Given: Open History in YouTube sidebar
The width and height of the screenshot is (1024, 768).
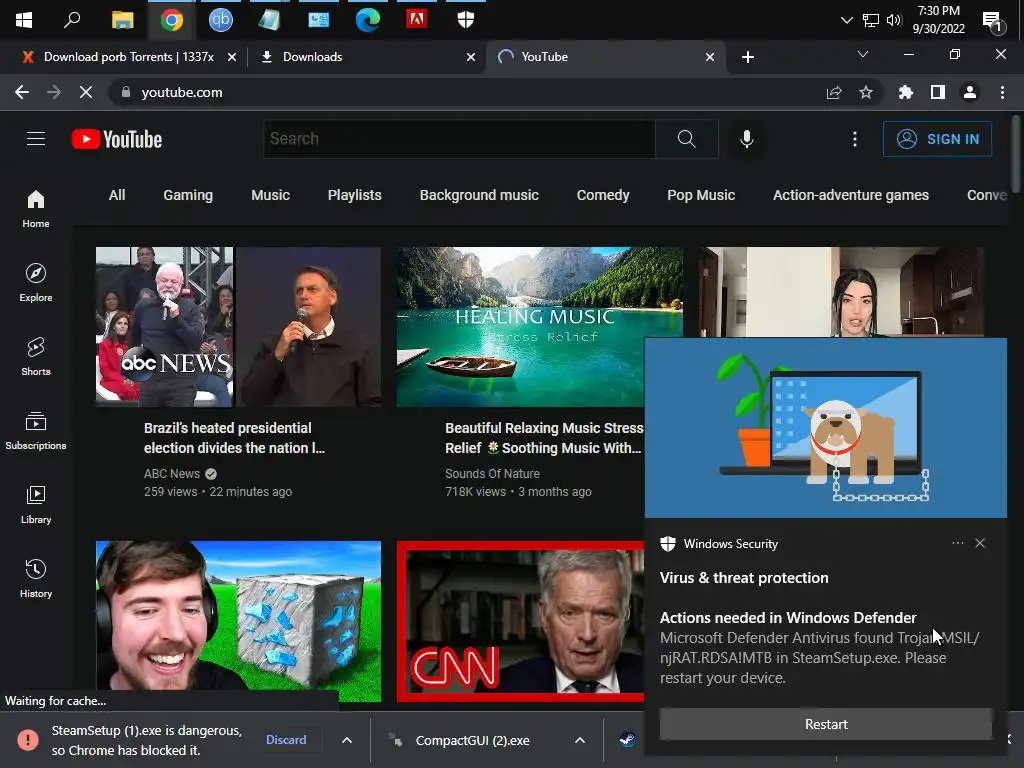Looking at the screenshot, I should click(36, 578).
